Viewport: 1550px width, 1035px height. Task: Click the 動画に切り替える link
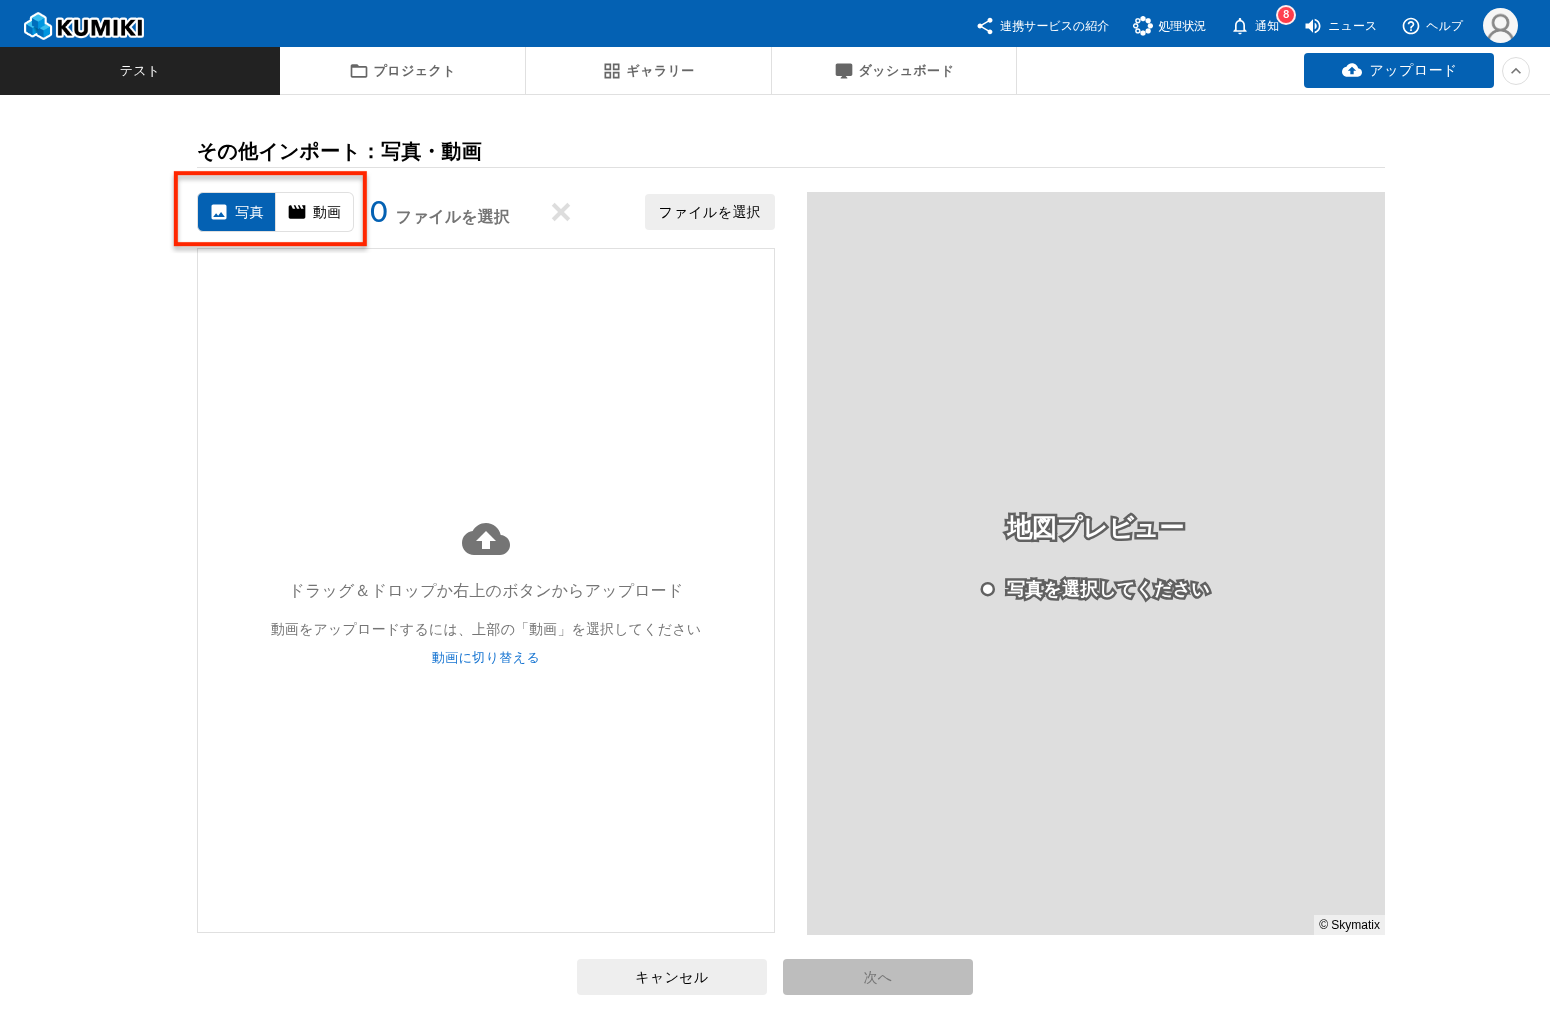pyautogui.click(x=485, y=657)
